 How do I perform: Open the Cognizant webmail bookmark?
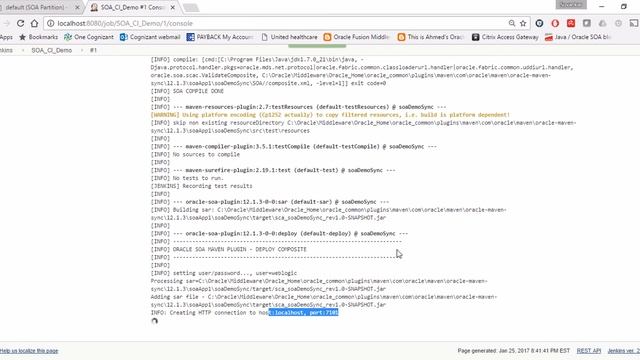[150, 37]
